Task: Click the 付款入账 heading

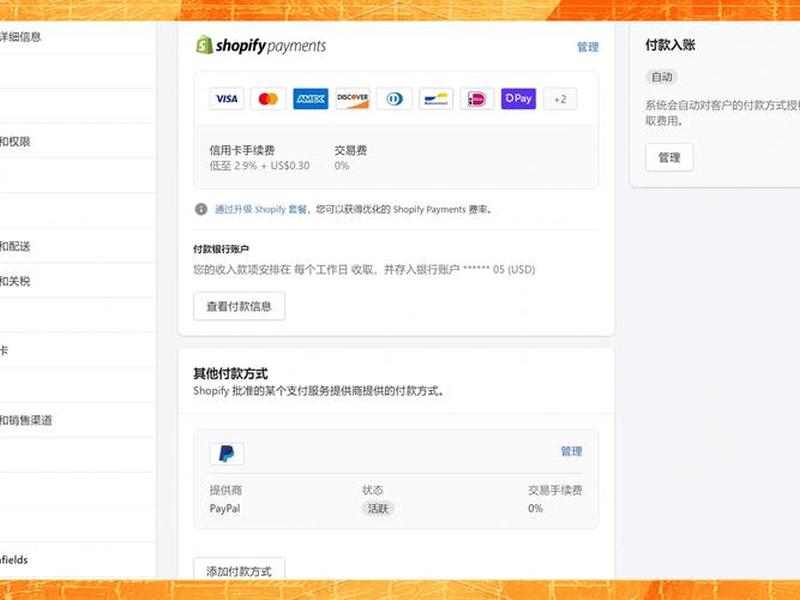Action: pyautogui.click(x=670, y=45)
